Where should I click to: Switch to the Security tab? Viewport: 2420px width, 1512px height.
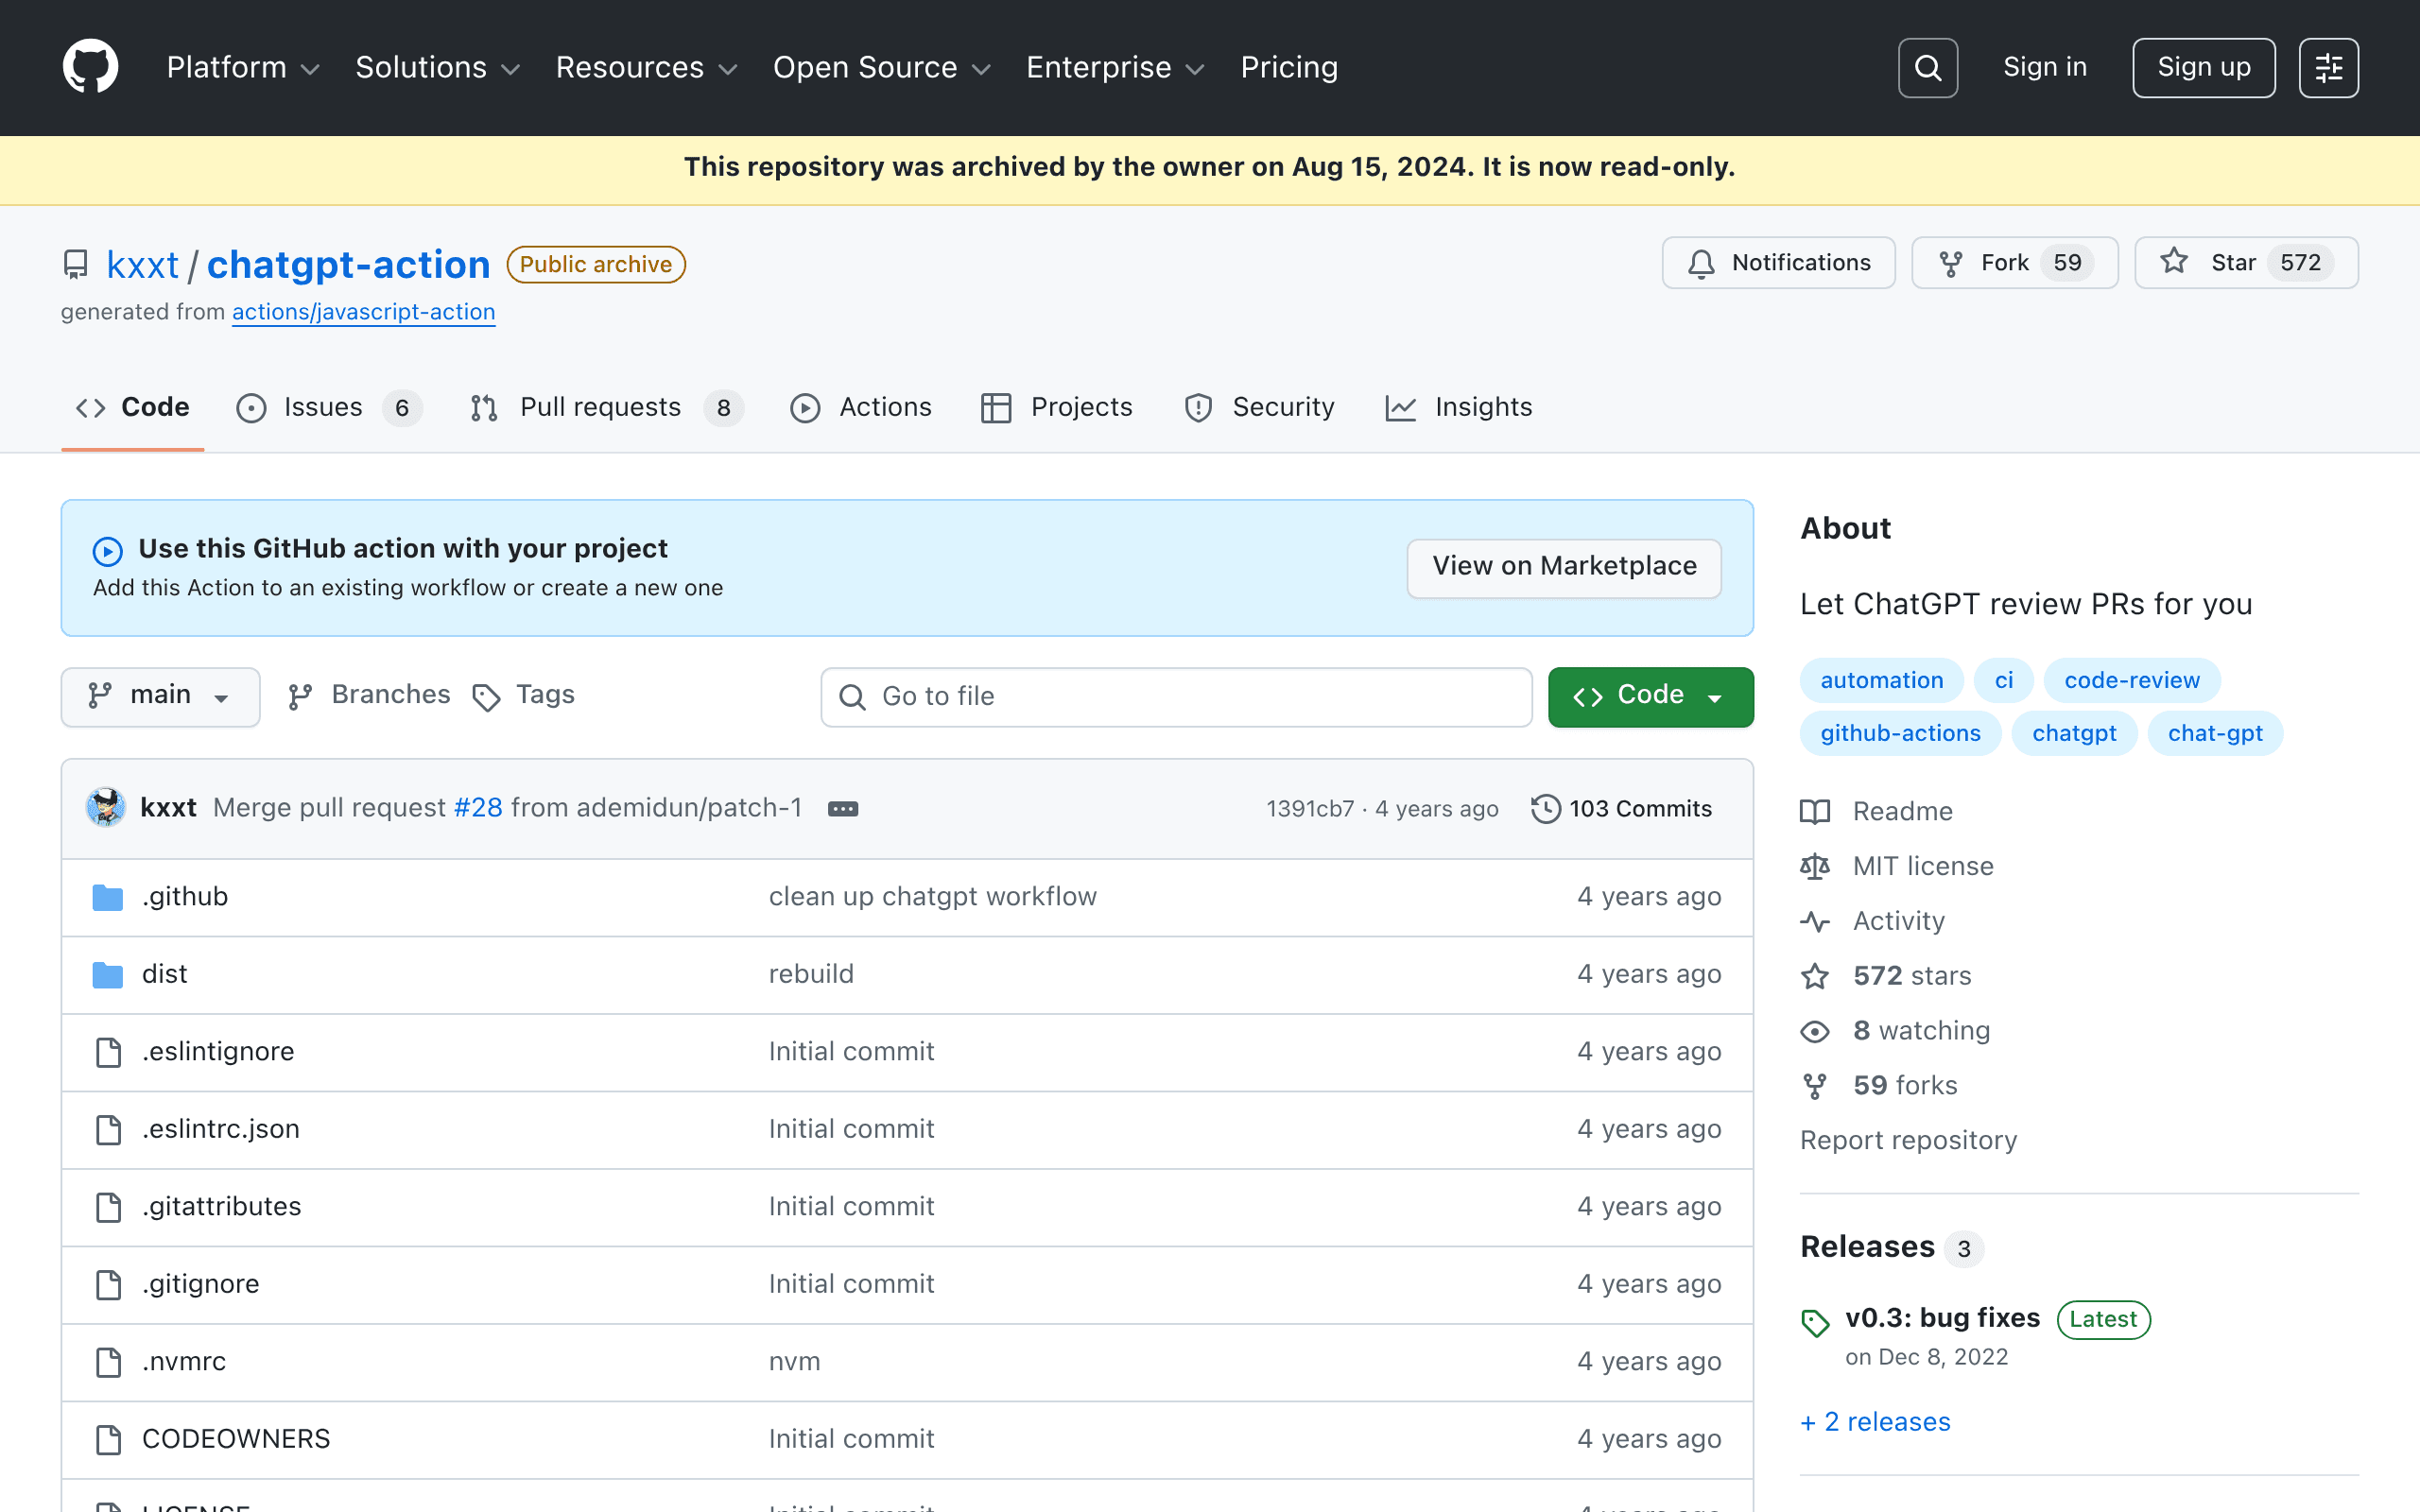(1259, 408)
